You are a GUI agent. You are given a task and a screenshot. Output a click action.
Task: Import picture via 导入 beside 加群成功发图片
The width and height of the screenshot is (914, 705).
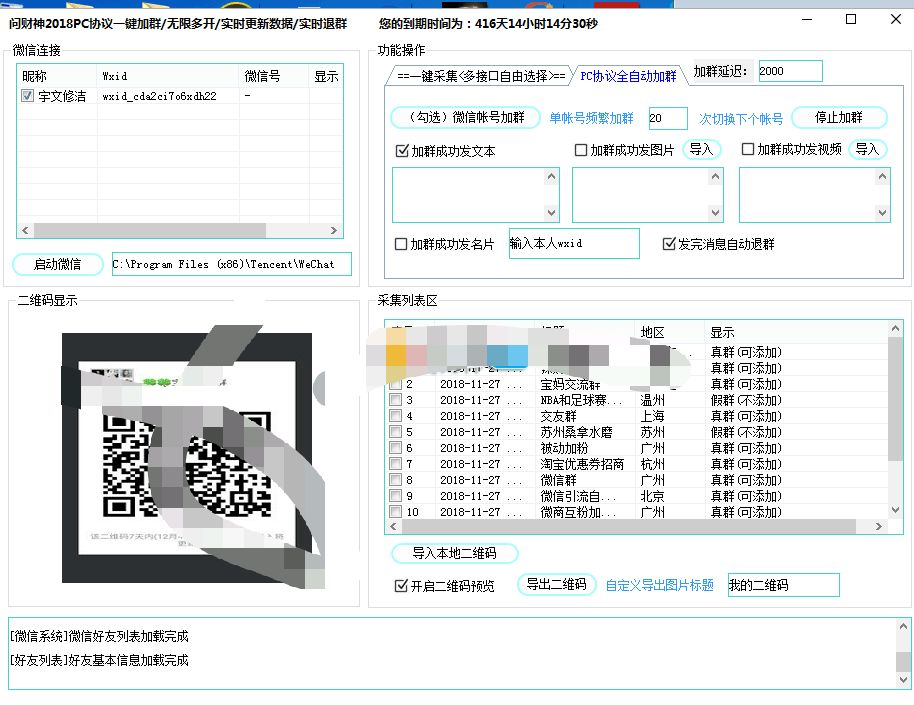pyautogui.click(x=701, y=149)
